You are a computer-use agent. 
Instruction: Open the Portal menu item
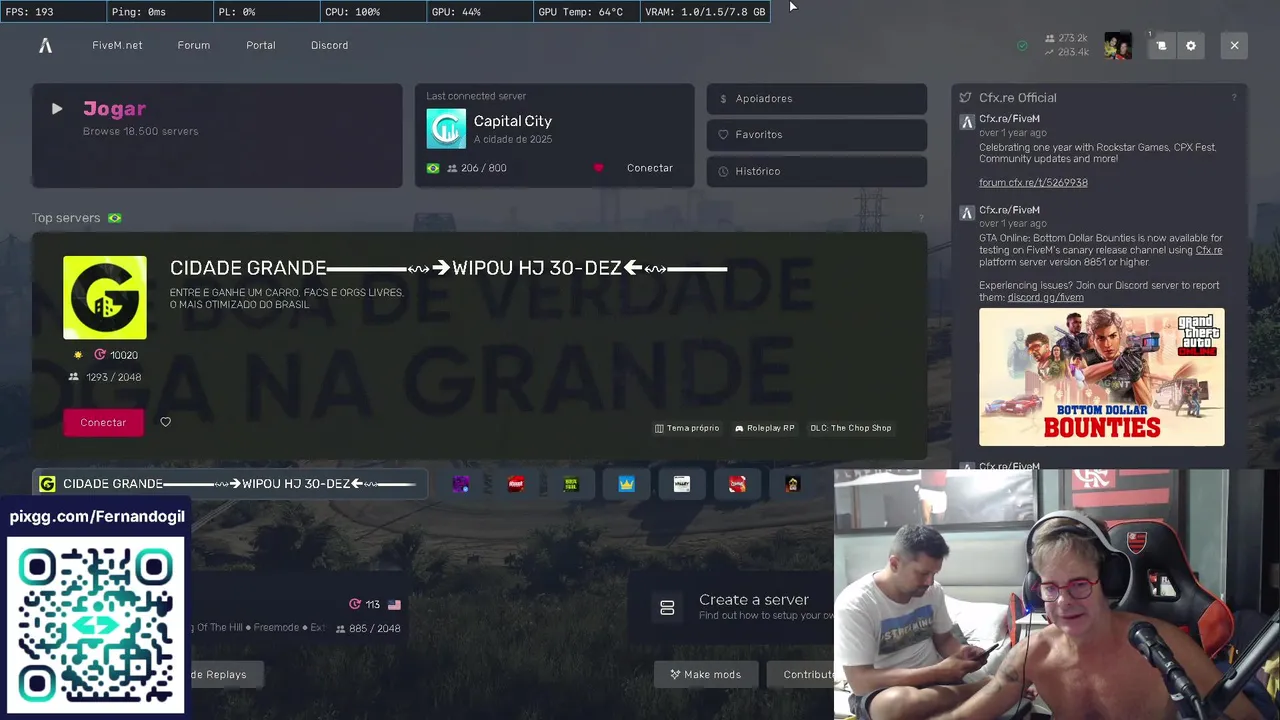[261, 45]
